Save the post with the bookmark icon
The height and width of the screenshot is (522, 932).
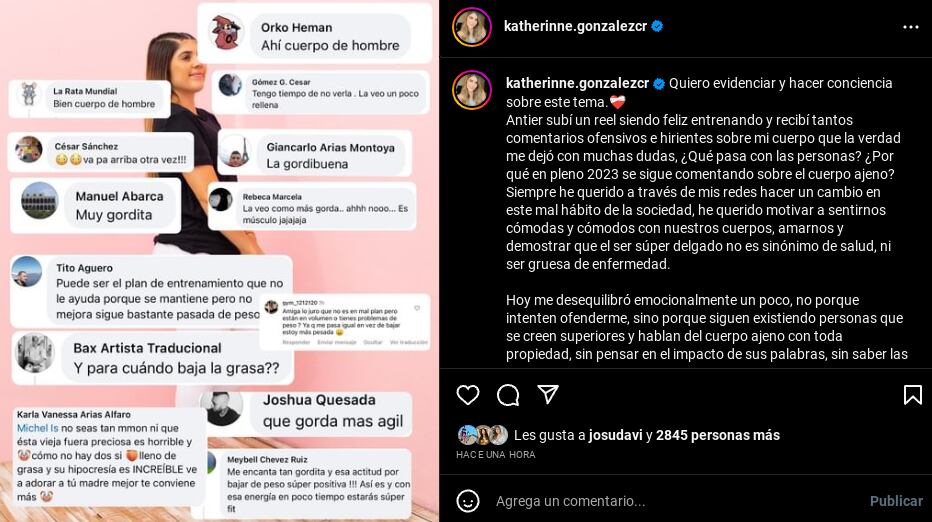[912, 395]
